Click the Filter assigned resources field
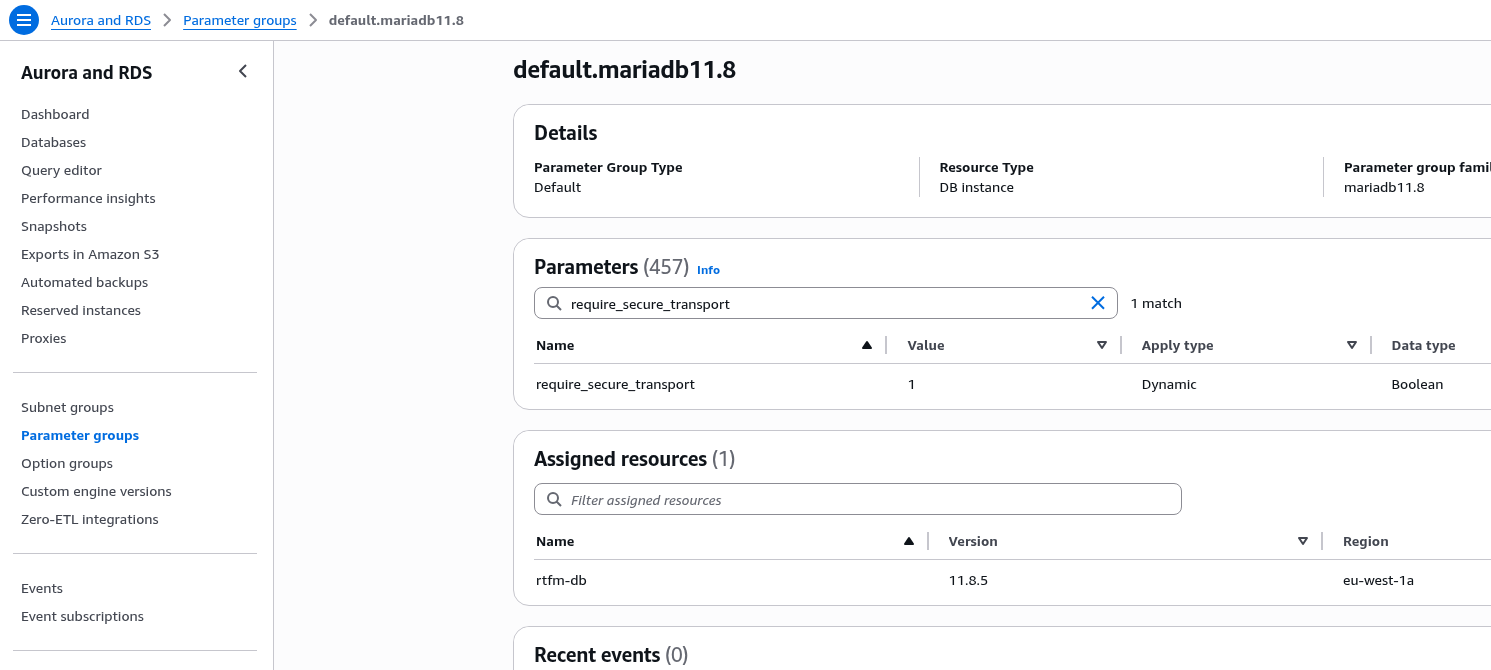The height and width of the screenshot is (670, 1491). 870,499
